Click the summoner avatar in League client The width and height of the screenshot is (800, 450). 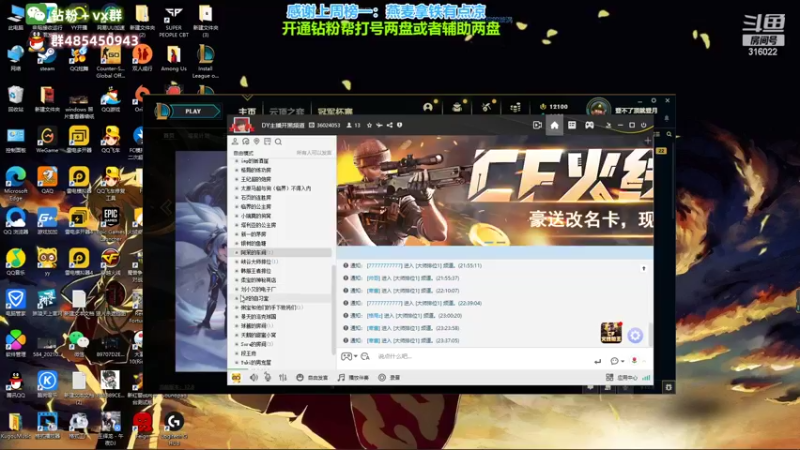[x=598, y=108]
